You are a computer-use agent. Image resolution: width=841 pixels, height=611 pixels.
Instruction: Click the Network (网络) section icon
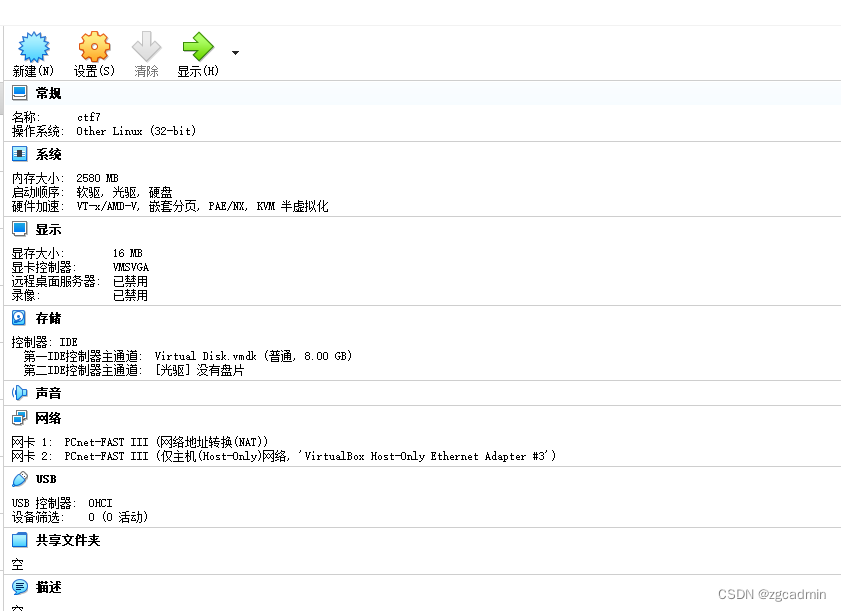click(x=20, y=418)
